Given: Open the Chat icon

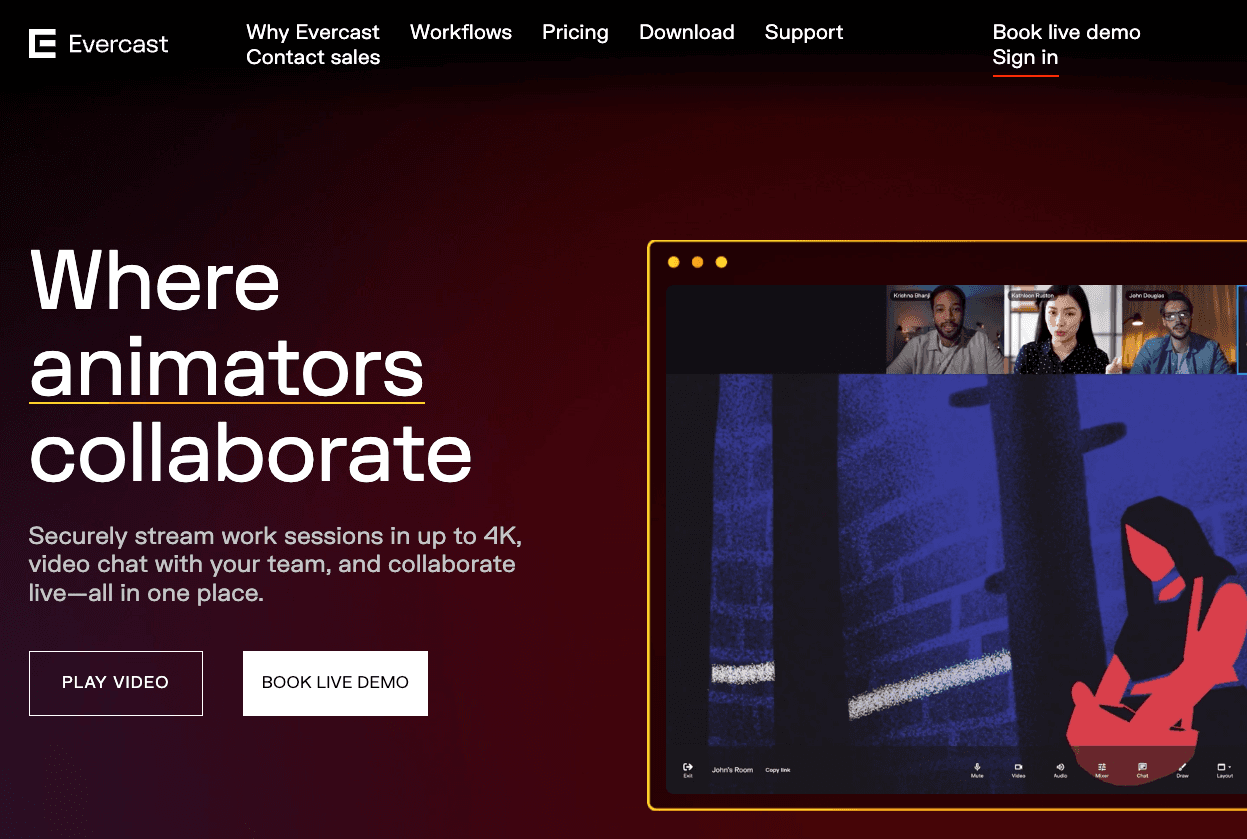Looking at the screenshot, I should pyautogui.click(x=1142, y=767).
